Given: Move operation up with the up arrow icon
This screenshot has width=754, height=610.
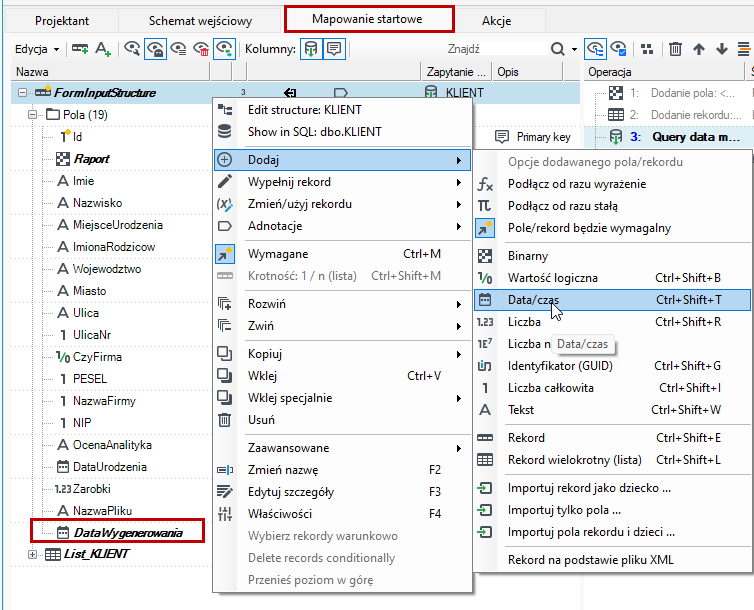Looking at the screenshot, I should (x=699, y=49).
